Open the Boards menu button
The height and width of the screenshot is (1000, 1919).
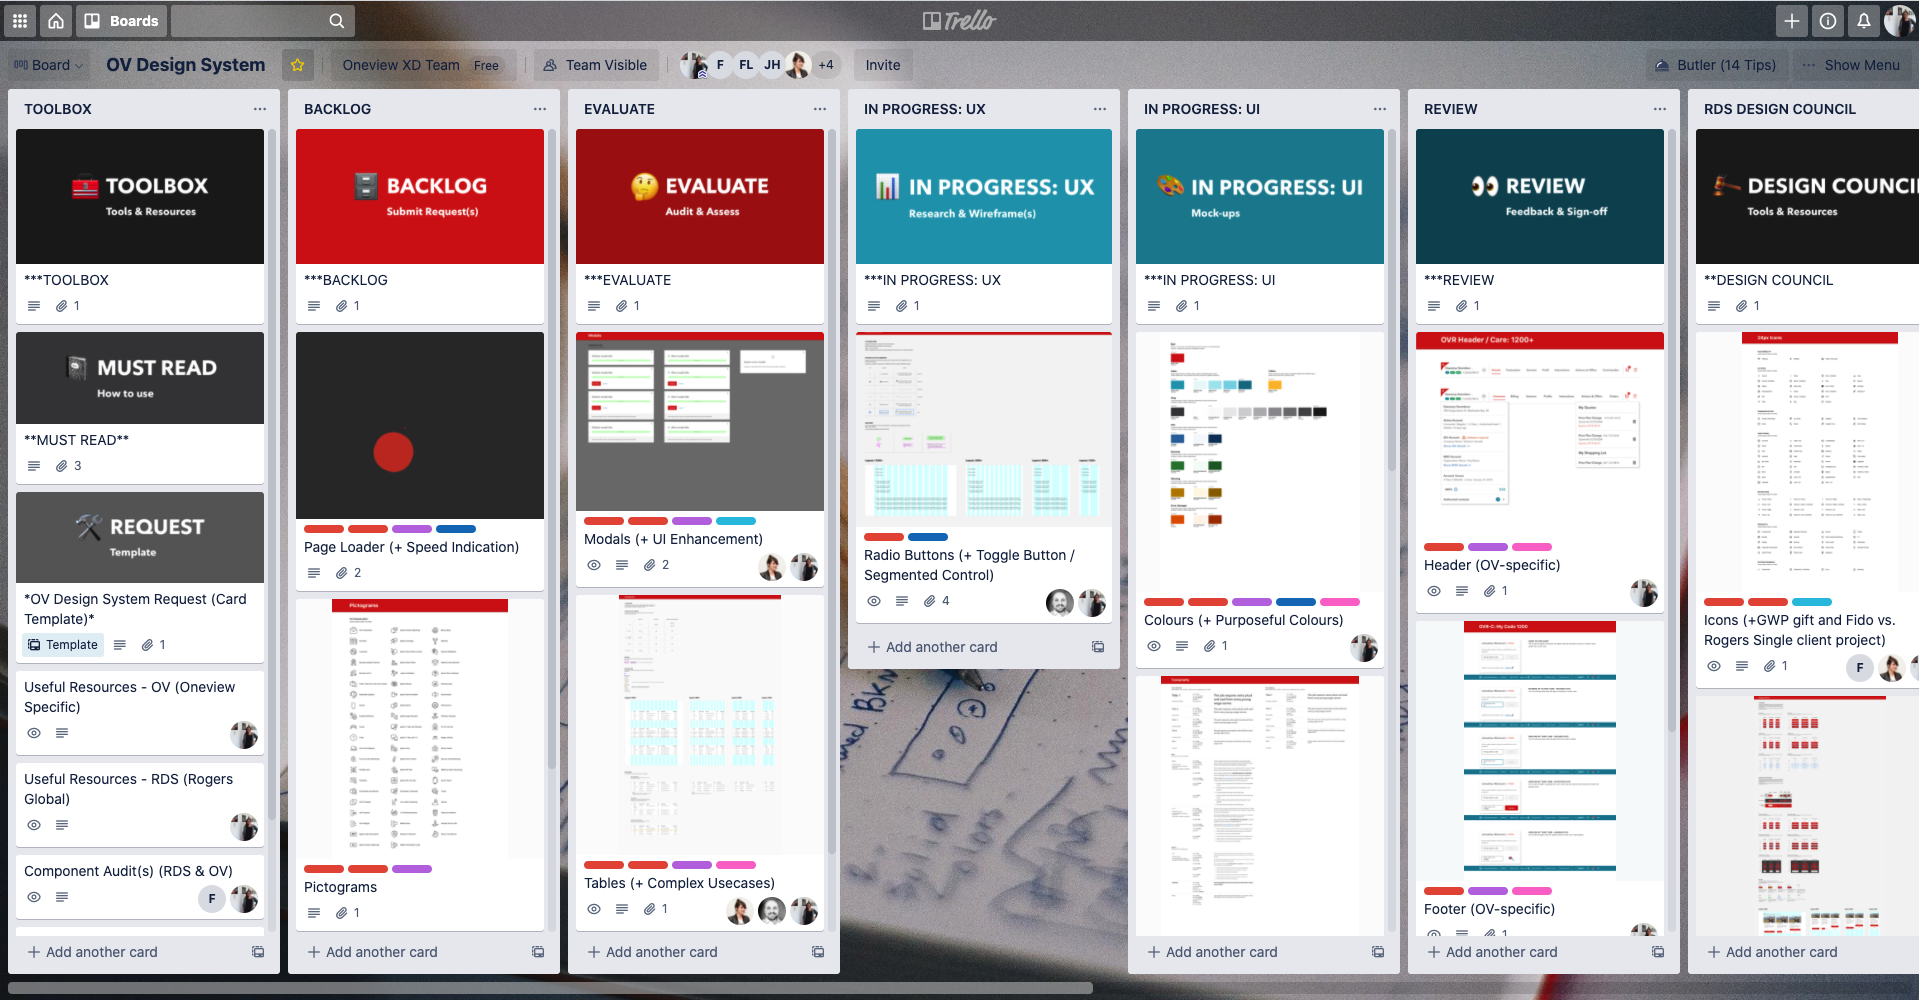[121, 20]
